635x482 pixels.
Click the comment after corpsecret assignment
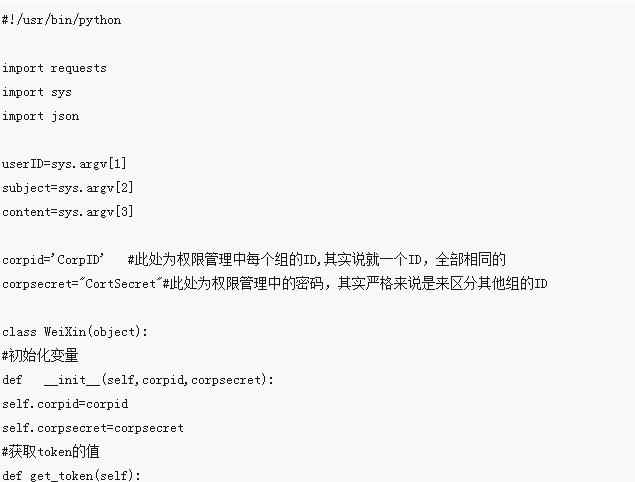(355, 284)
